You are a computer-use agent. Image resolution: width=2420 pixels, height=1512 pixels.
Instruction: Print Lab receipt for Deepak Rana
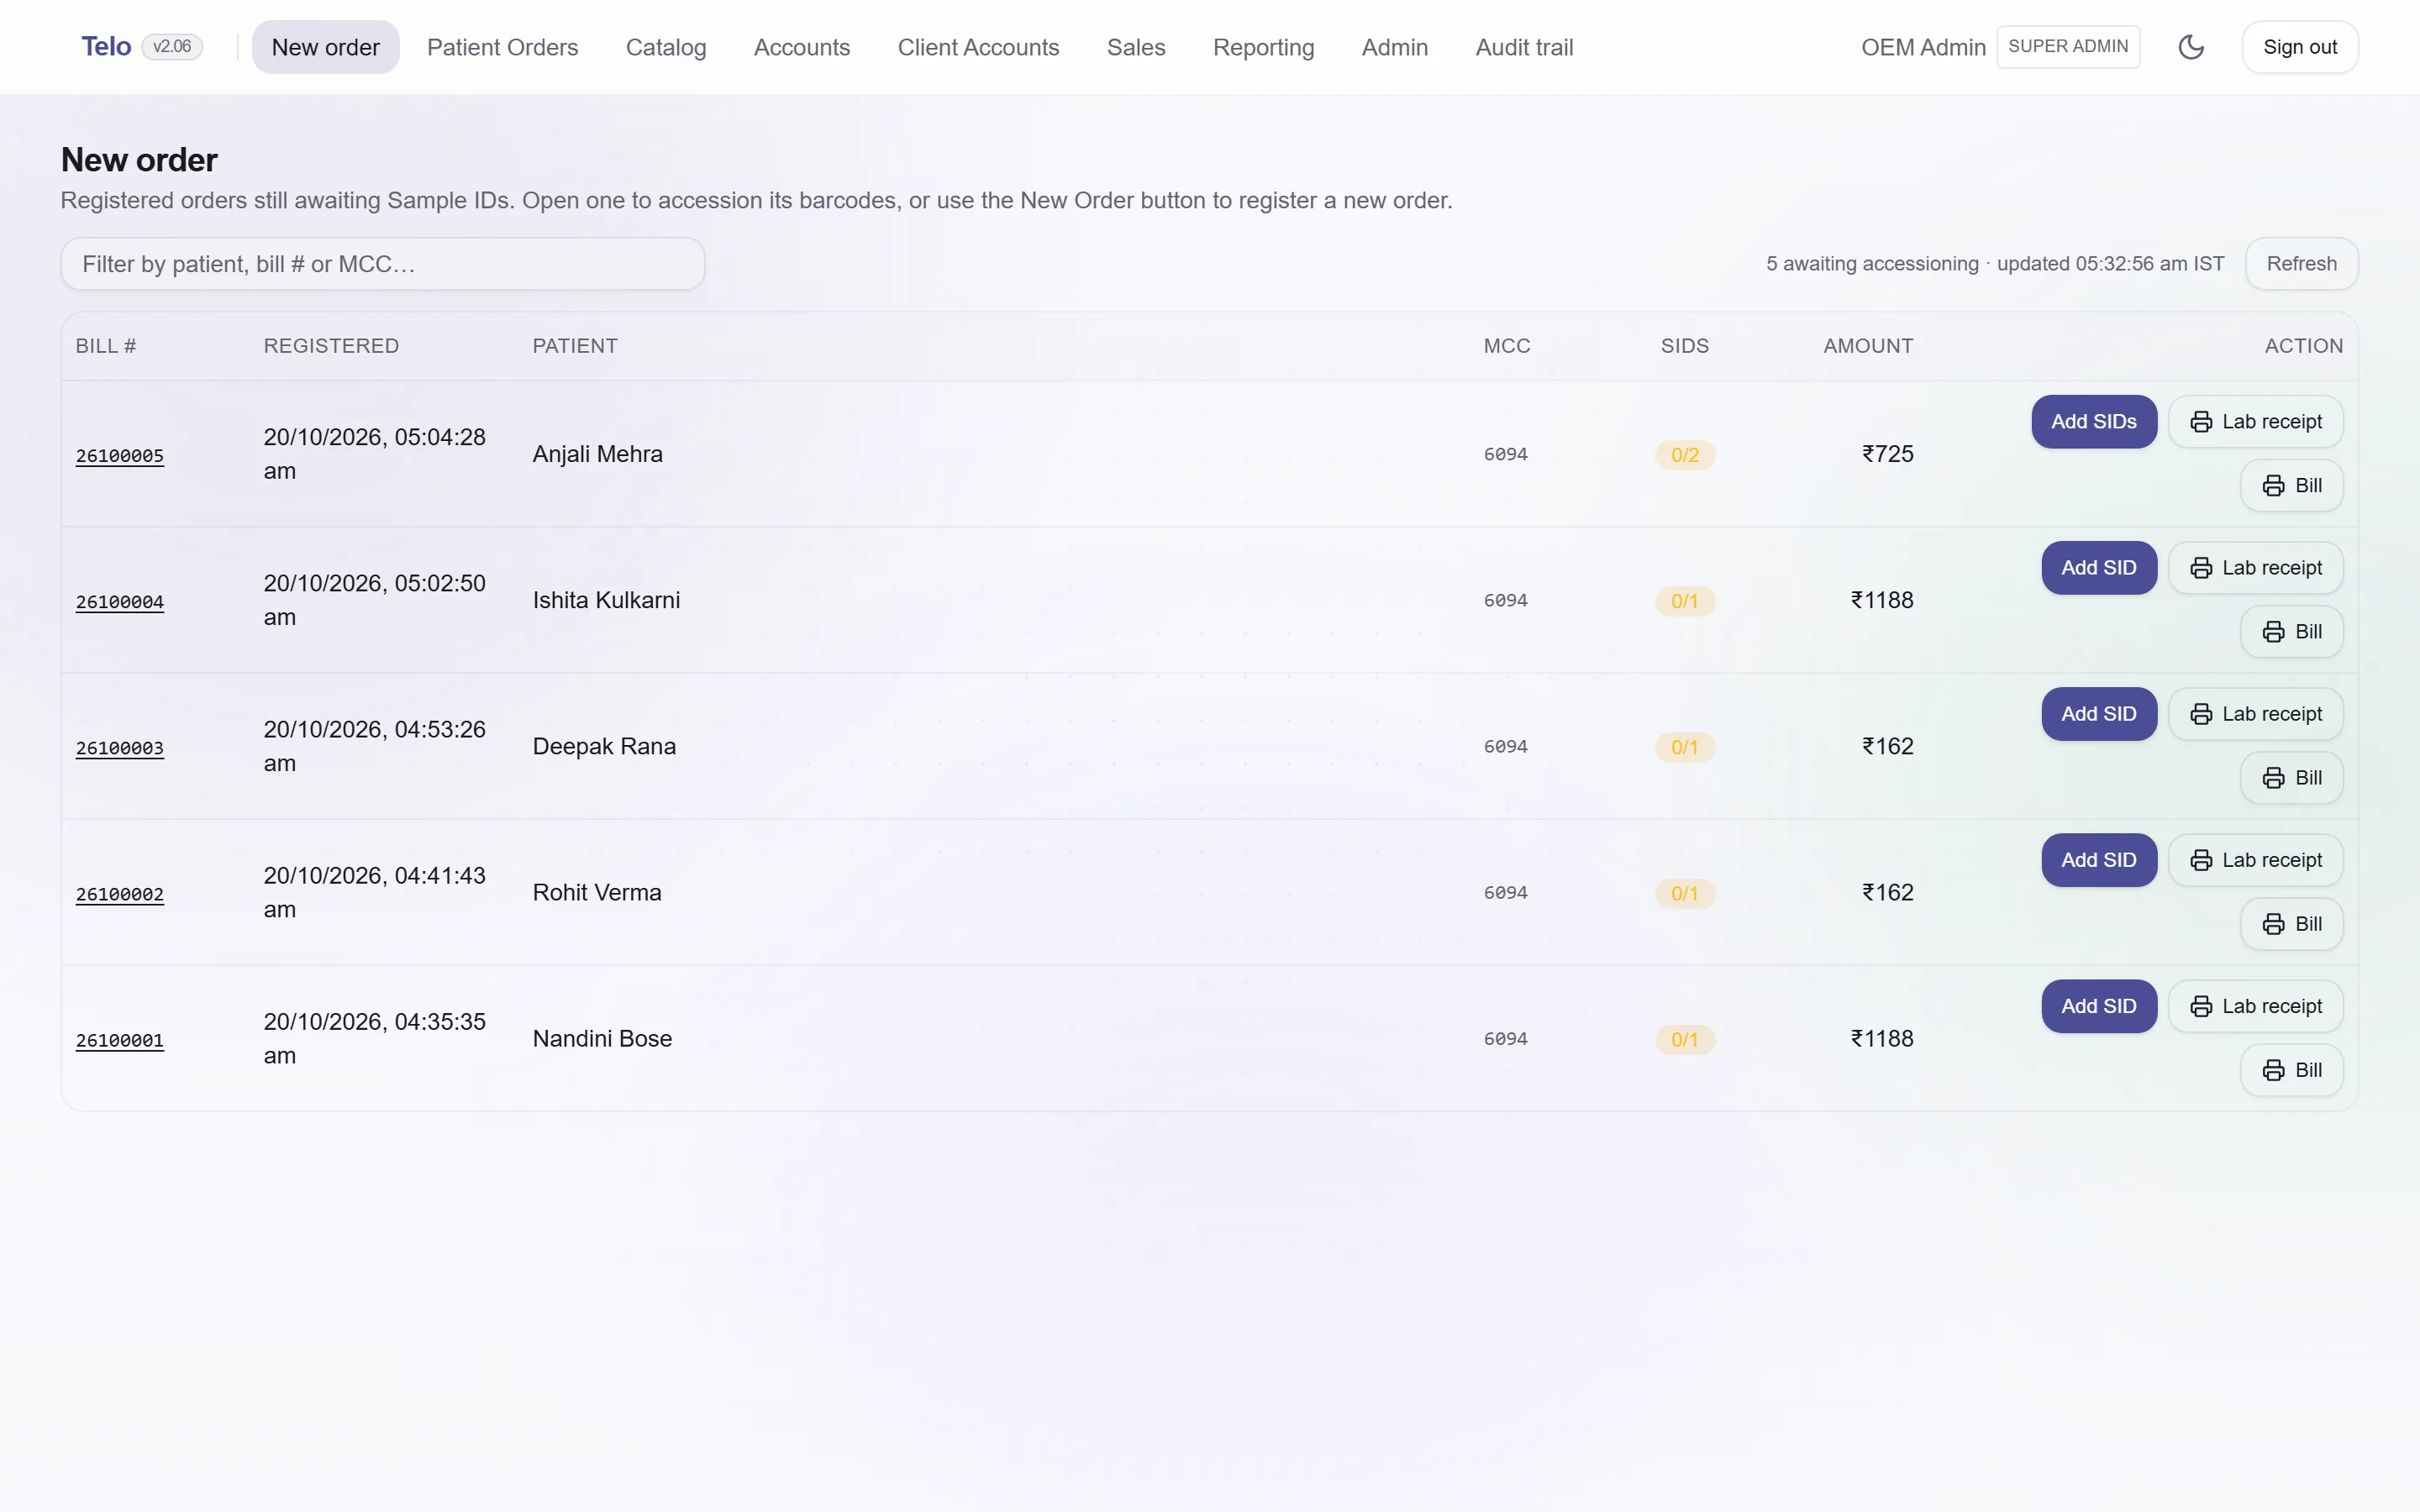tap(2256, 714)
